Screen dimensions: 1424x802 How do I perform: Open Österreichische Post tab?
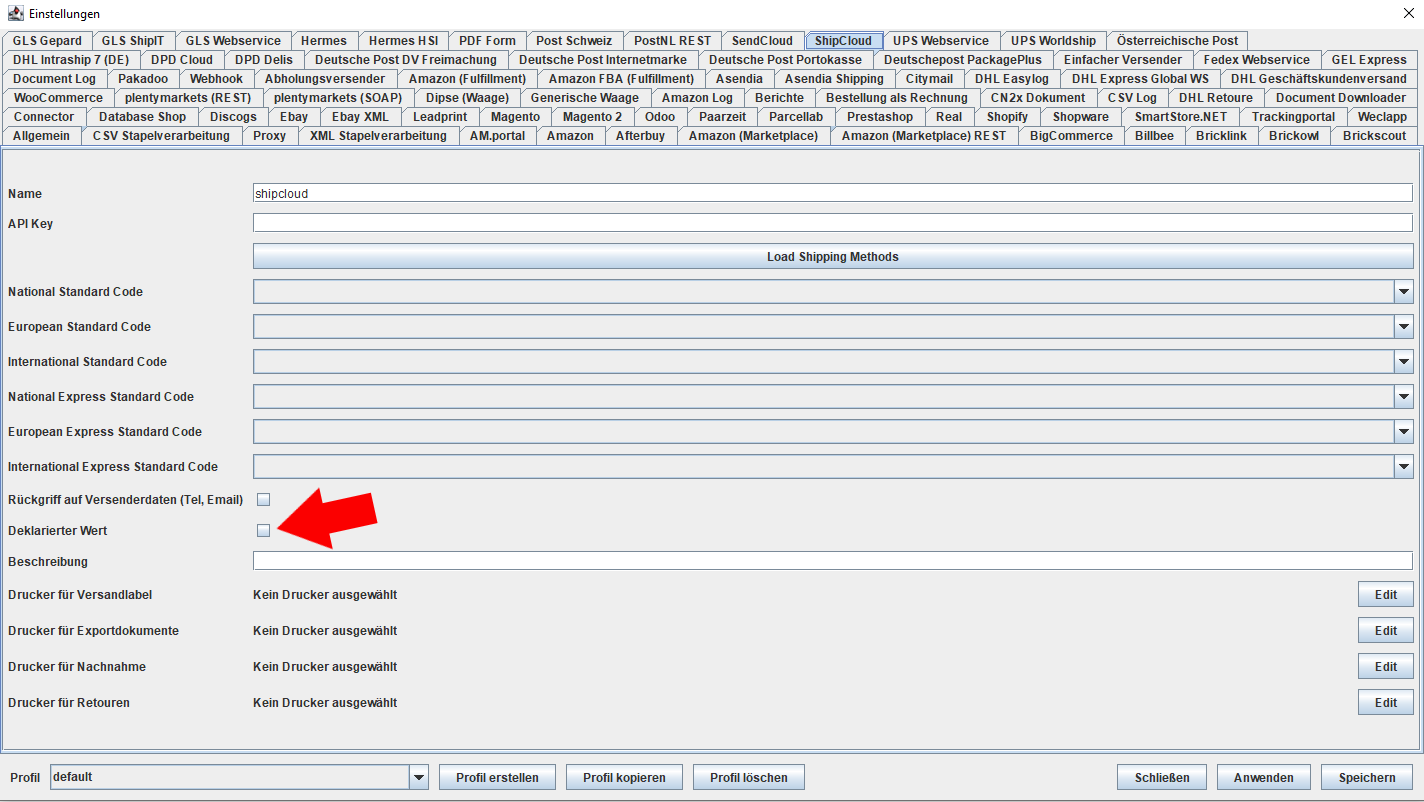1177,41
